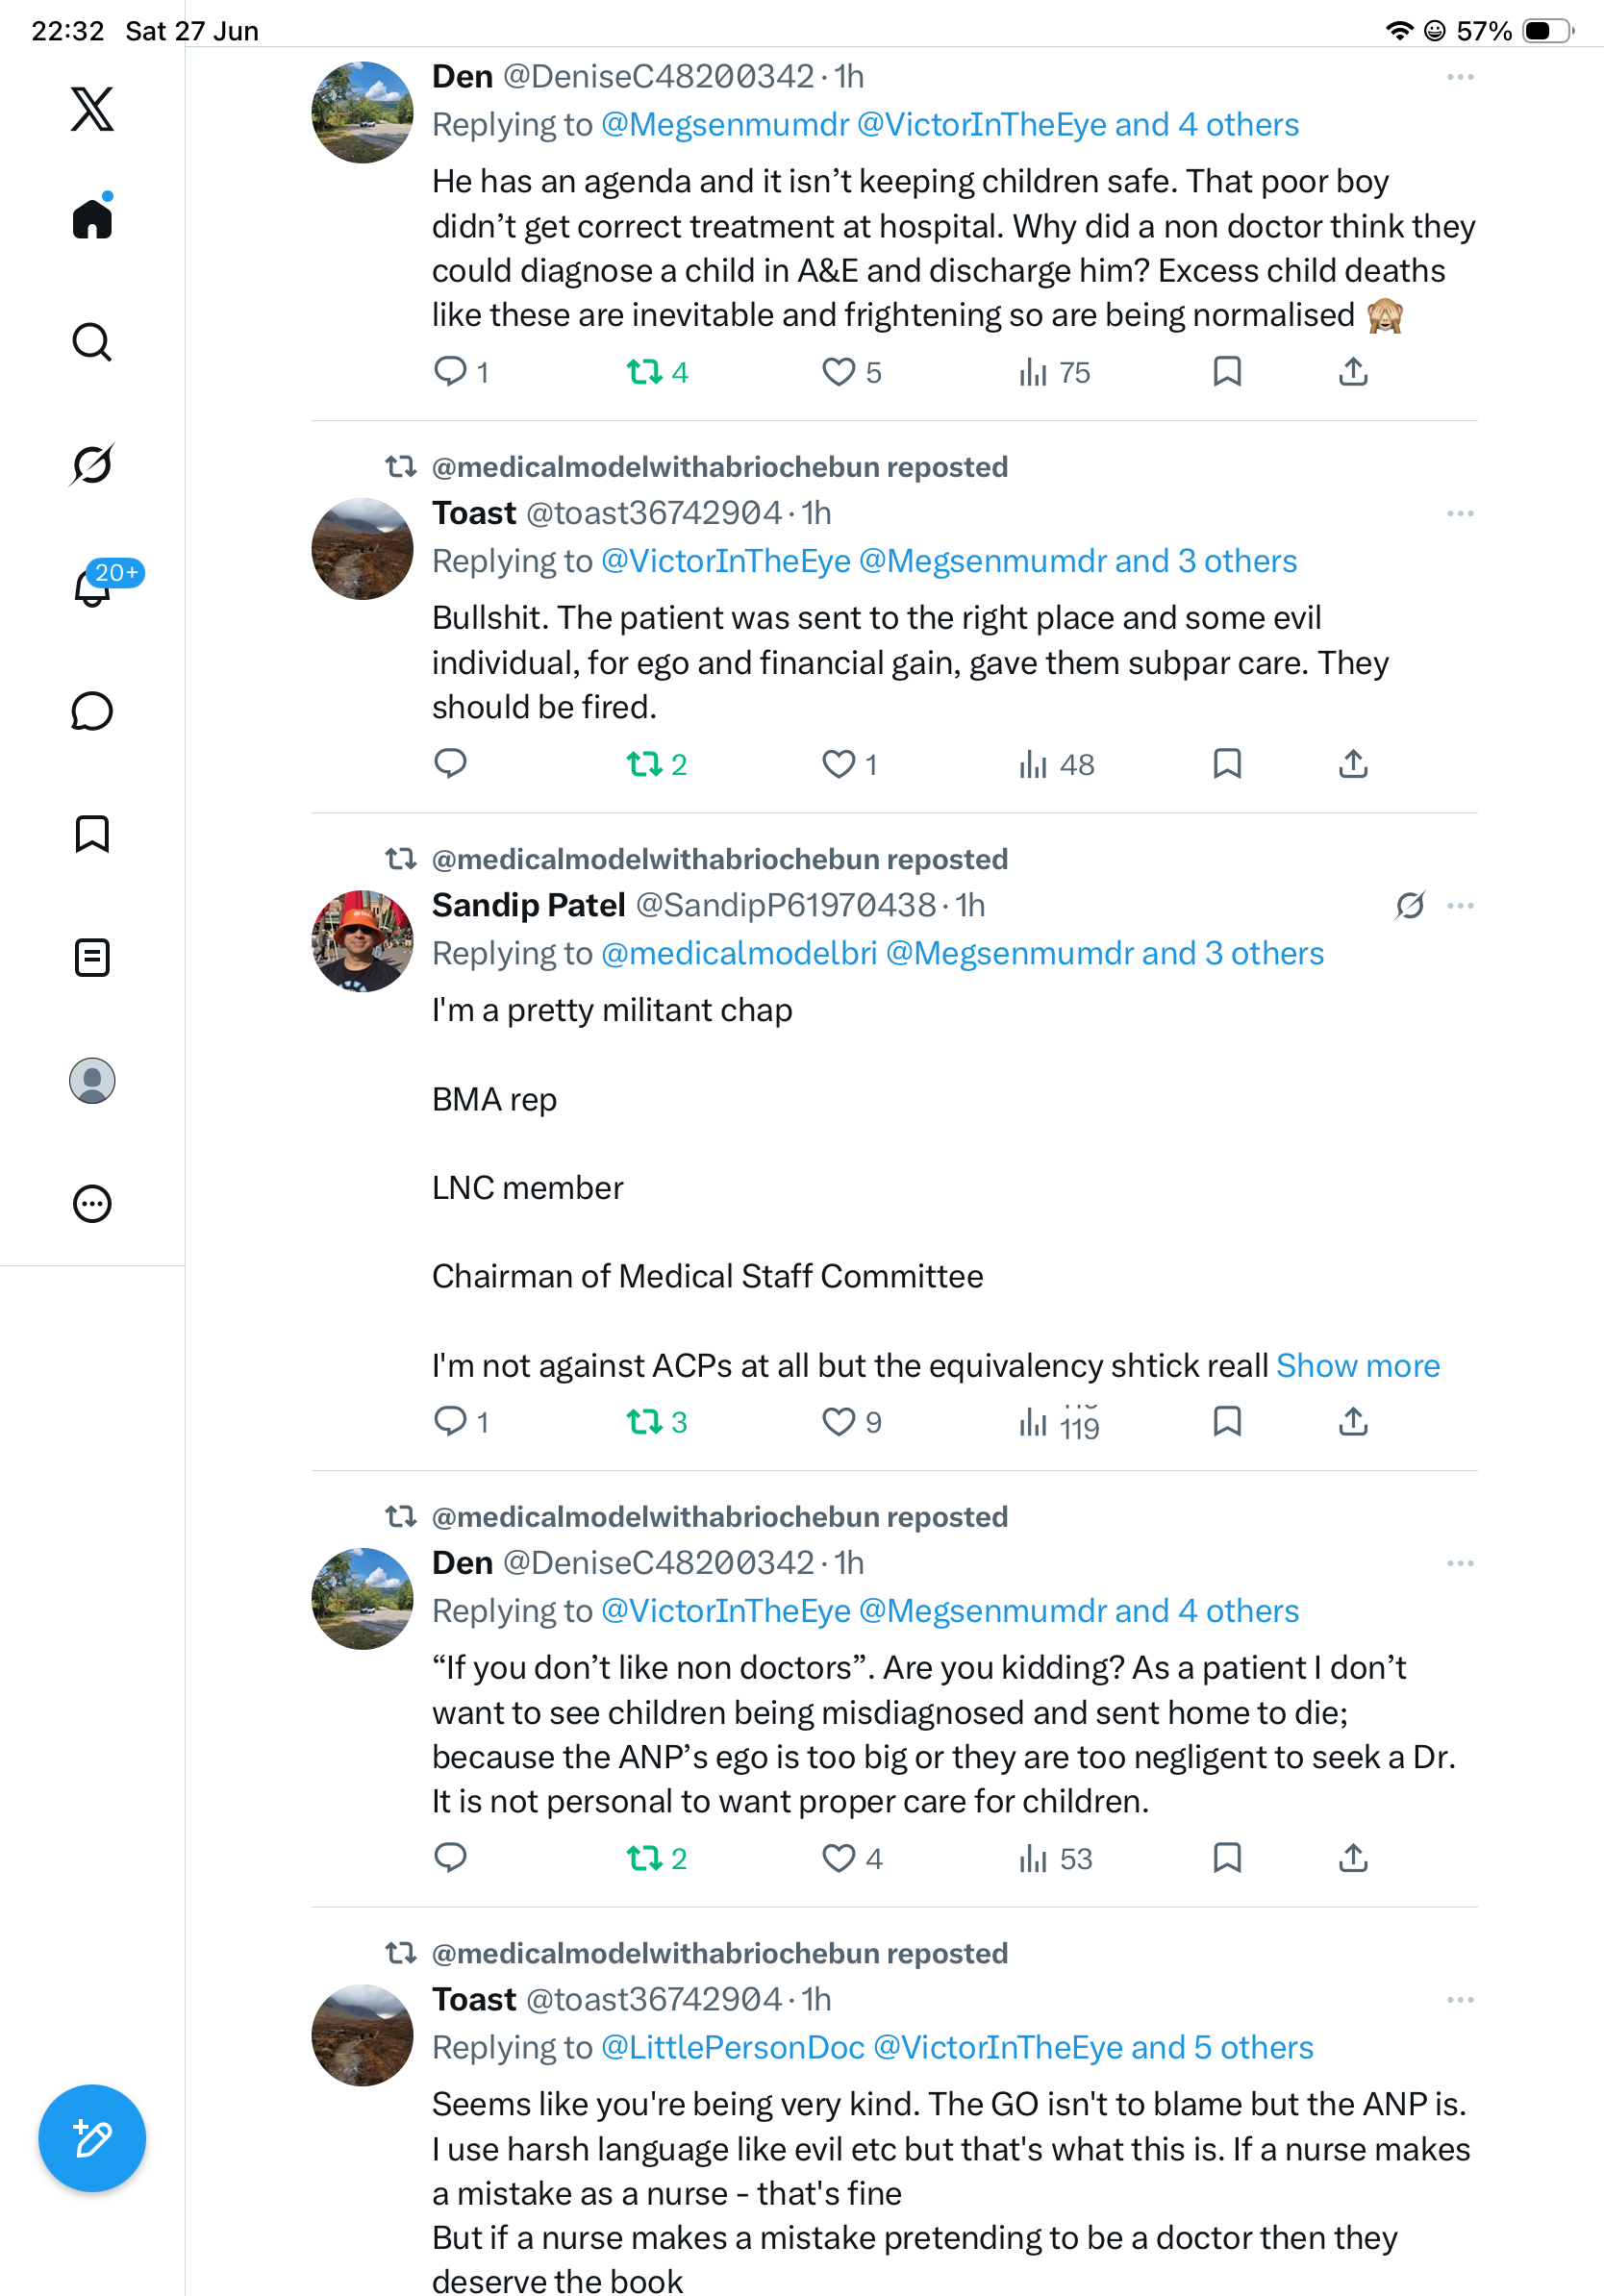The image size is (1604, 2296).
Task: Like Sandip Patel's post with 9 likes
Action: [x=851, y=1421]
